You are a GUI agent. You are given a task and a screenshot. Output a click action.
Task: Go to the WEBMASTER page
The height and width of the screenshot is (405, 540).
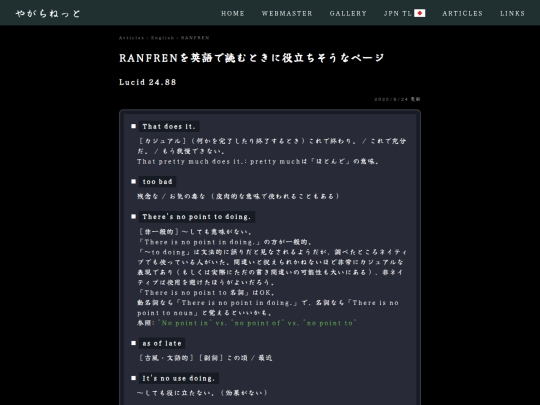(x=287, y=13)
